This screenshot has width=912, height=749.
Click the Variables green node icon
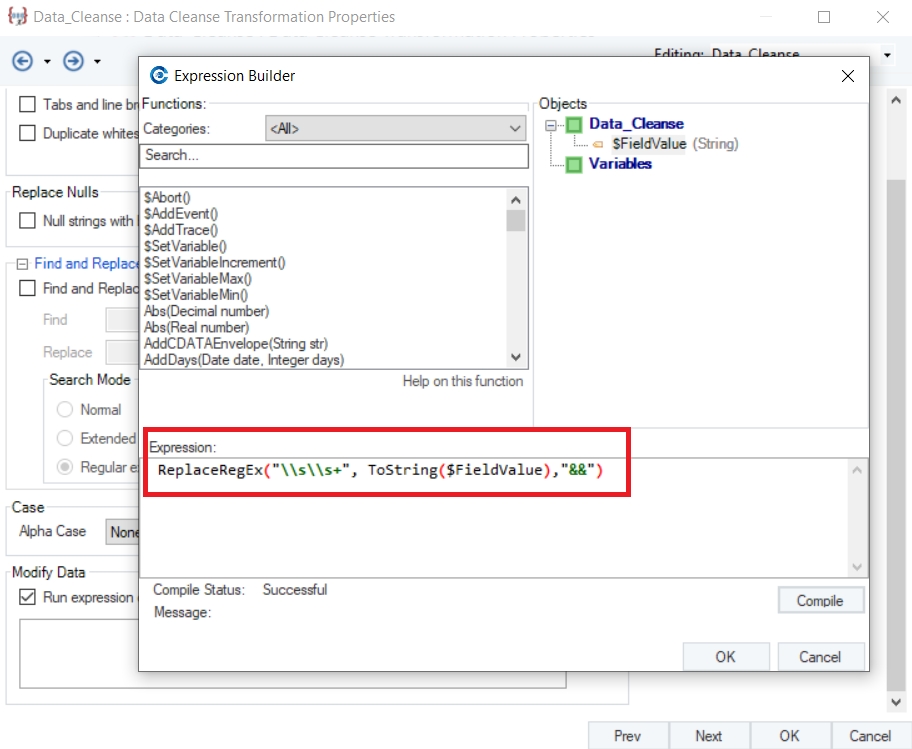[x=574, y=164]
